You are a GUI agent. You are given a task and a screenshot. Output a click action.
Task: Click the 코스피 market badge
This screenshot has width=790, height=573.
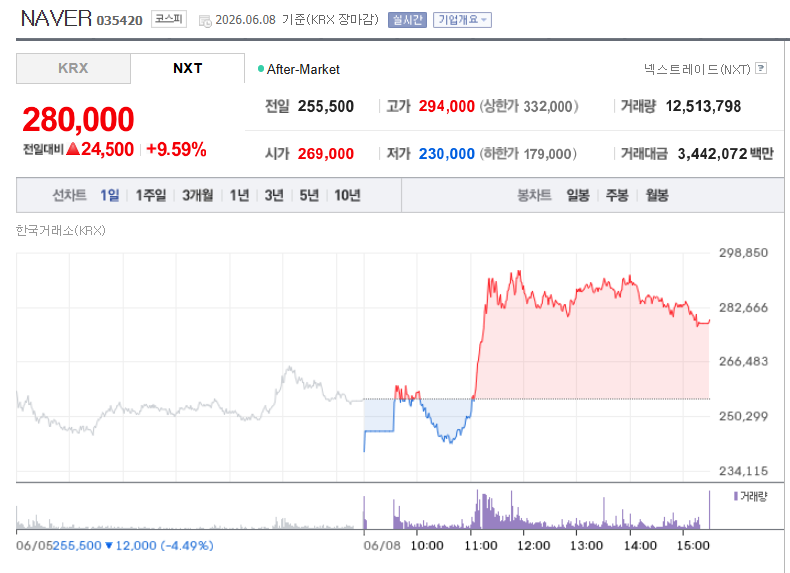tap(169, 19)
